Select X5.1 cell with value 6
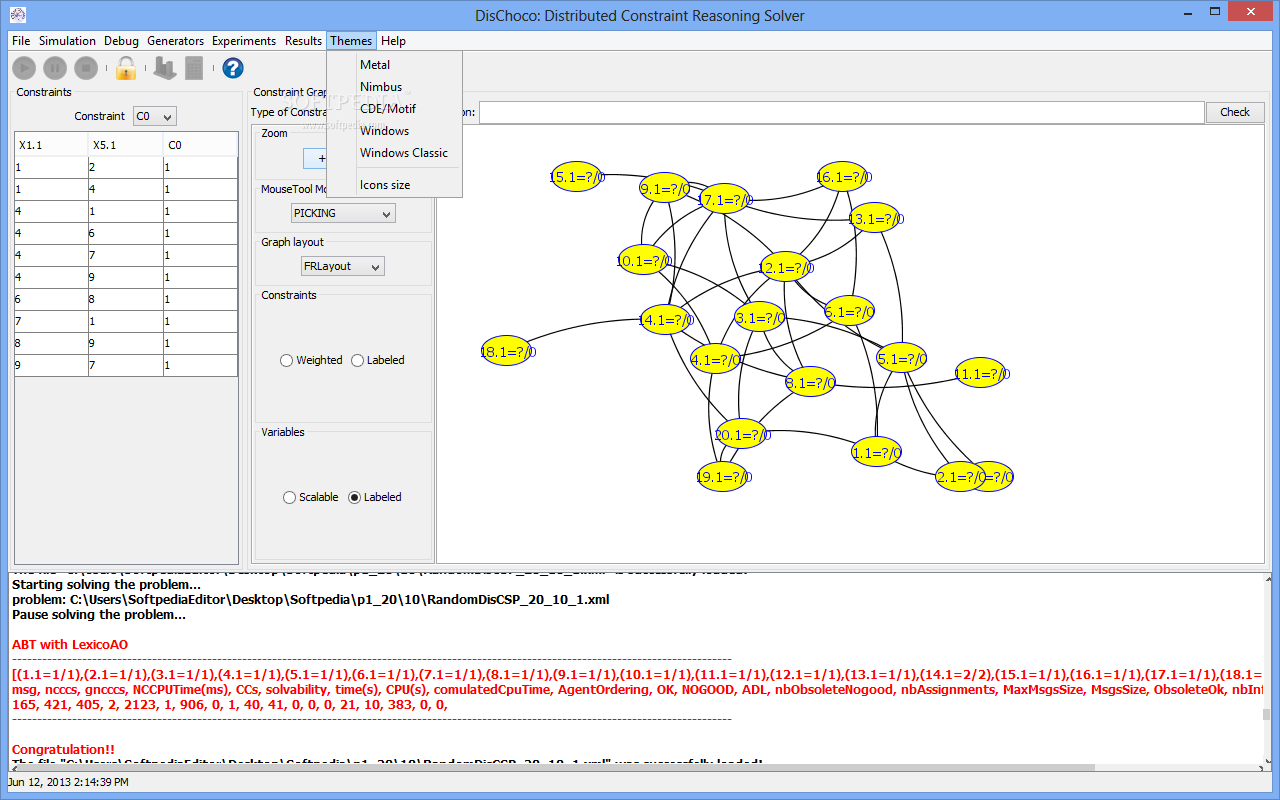1280x800 pixels. tap(126, 233)
